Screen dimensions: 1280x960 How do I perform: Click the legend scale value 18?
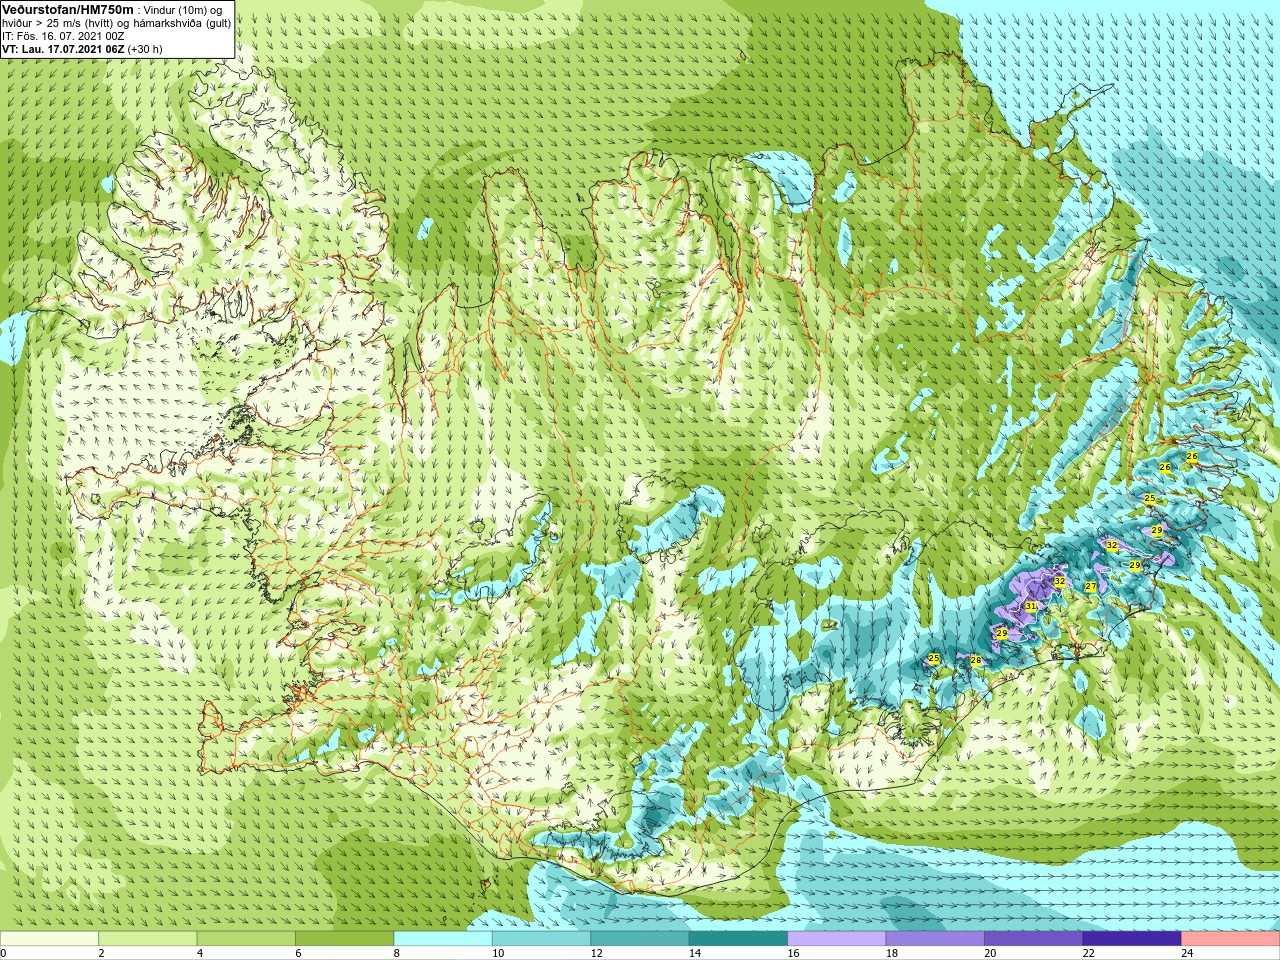892,953
